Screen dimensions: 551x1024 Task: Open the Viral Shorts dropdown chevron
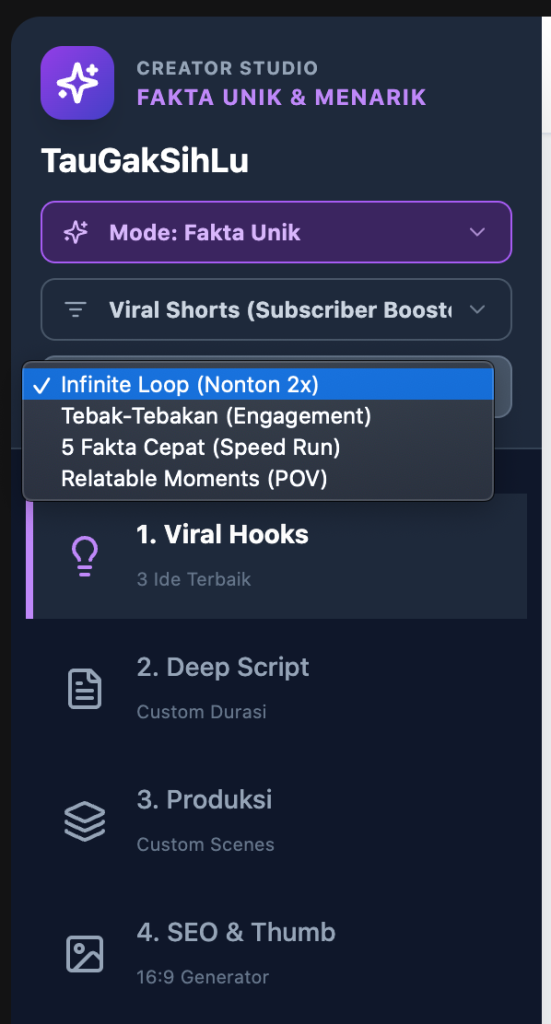pyautogui.click(x=477, y=310)
